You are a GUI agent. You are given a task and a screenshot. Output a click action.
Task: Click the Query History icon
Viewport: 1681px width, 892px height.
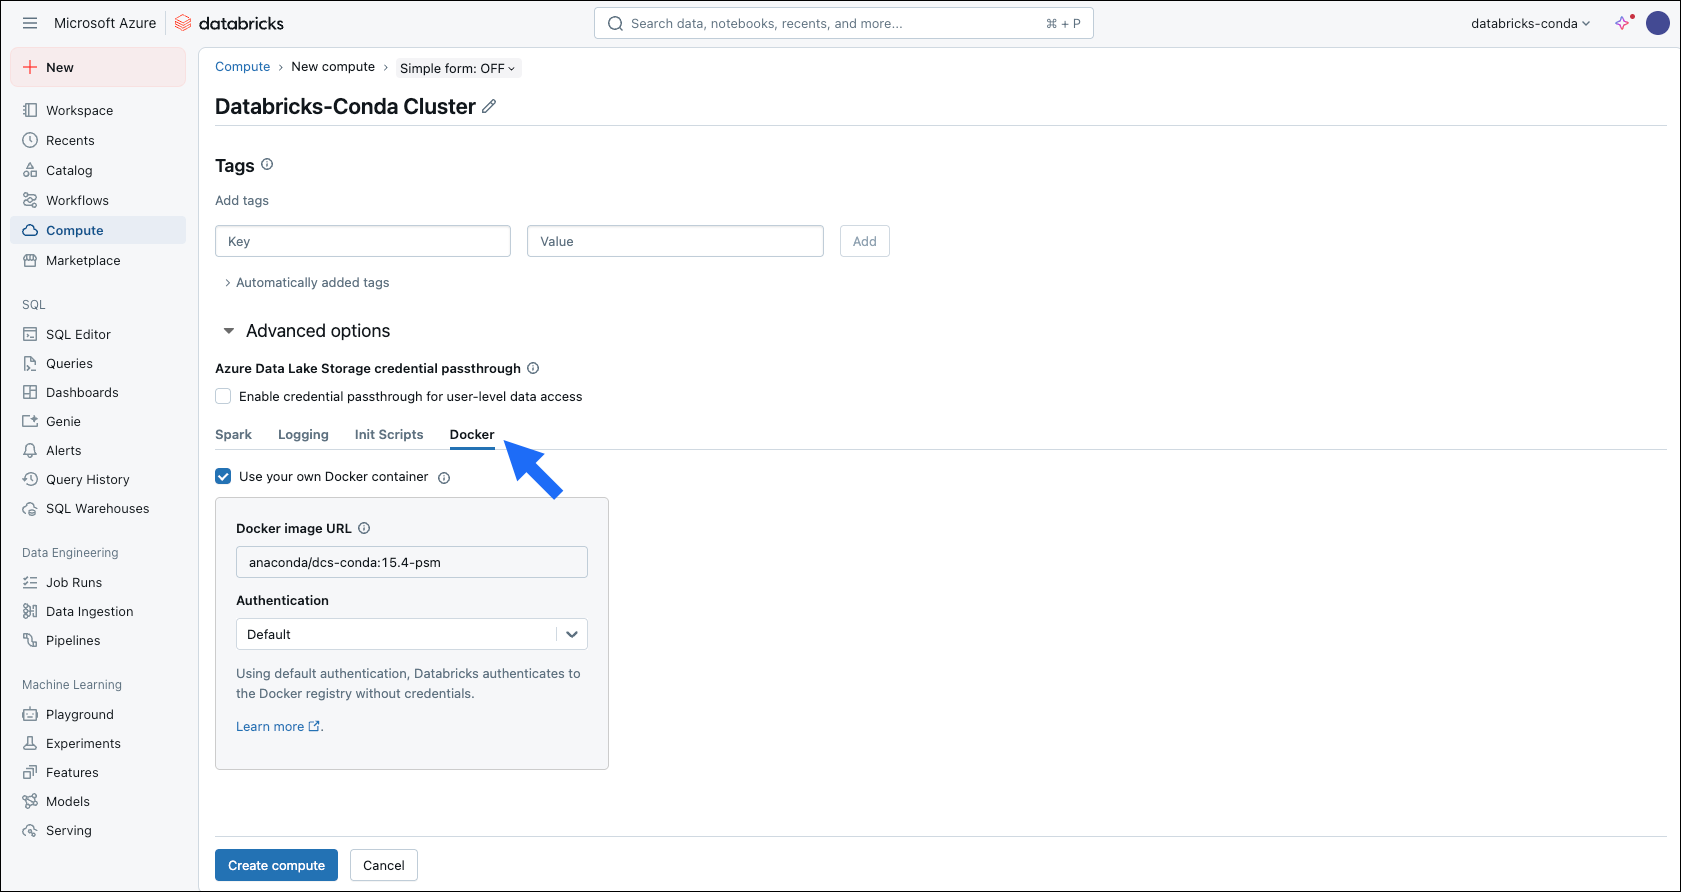[30, 479]
